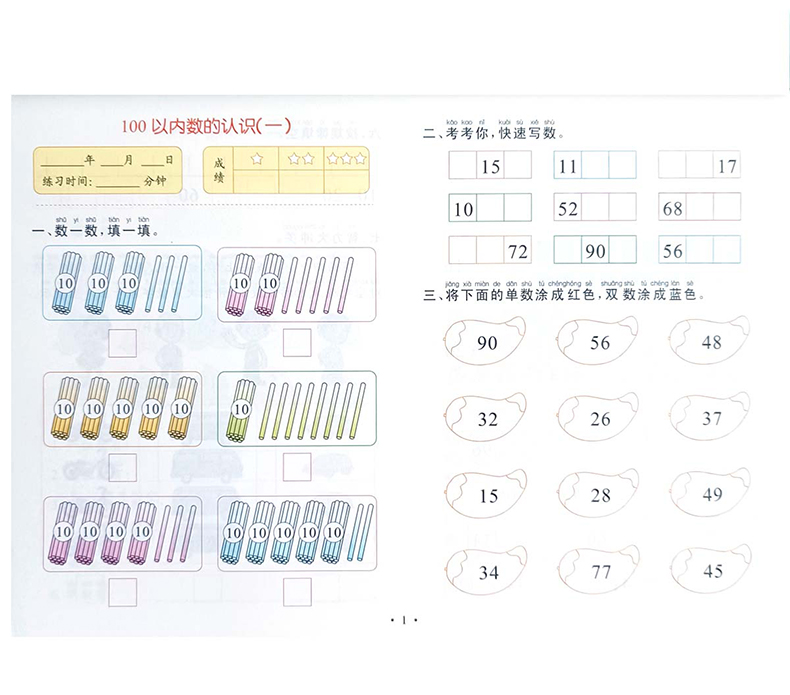Click answer box under the green bundle
Viewport: 790px width, 695px height.
tap(296, 466)
